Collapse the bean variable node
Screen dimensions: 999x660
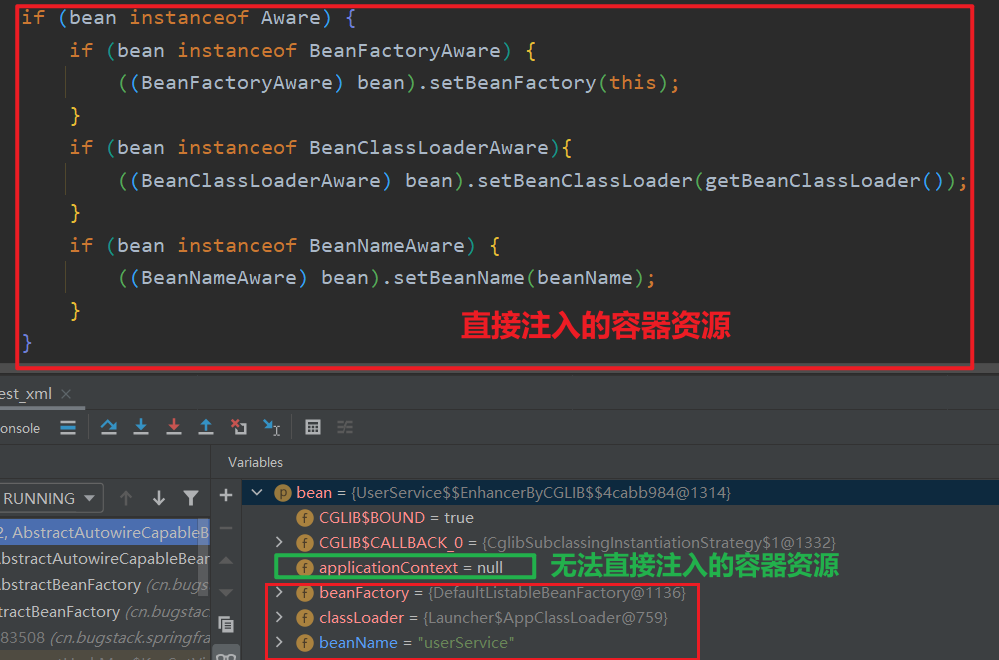tap(258, 493)
